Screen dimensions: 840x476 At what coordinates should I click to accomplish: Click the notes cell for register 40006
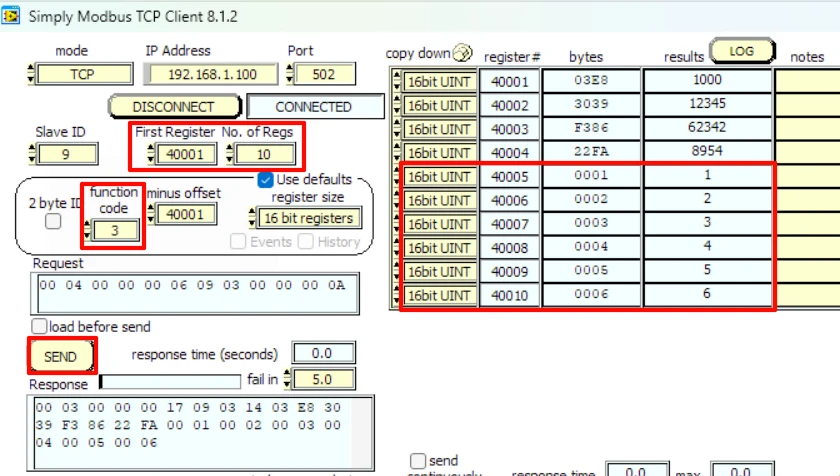tap(807, 199)
